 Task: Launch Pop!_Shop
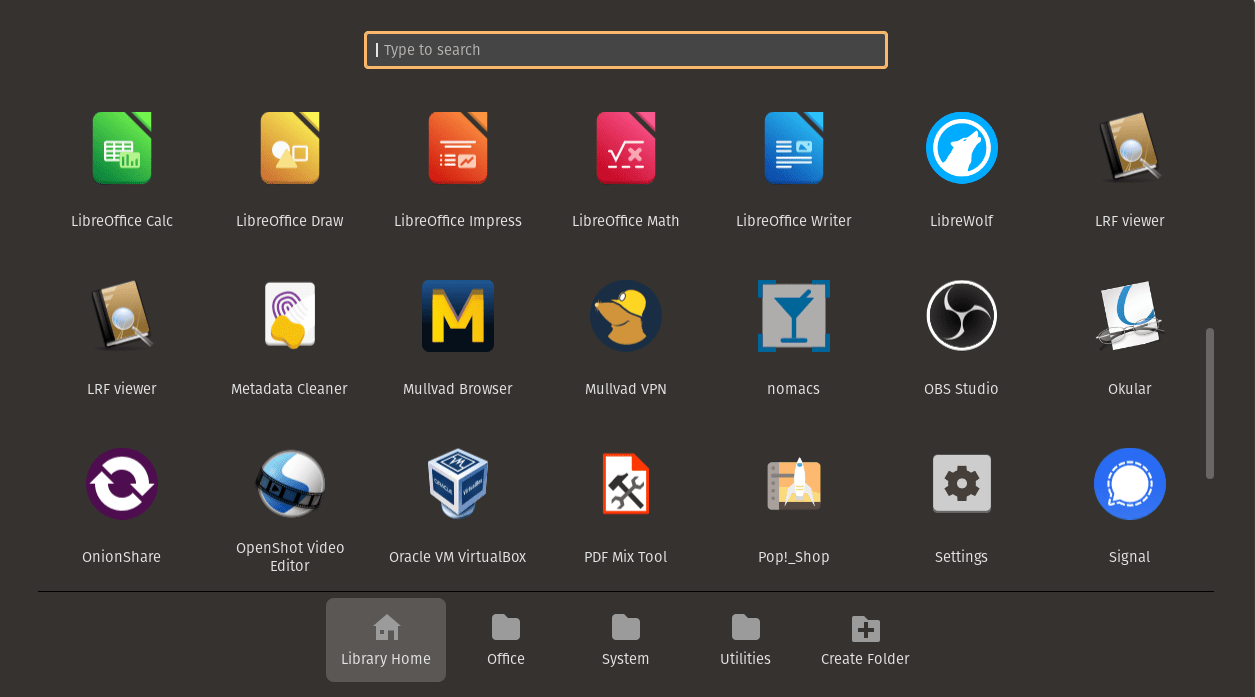point(794,484)
